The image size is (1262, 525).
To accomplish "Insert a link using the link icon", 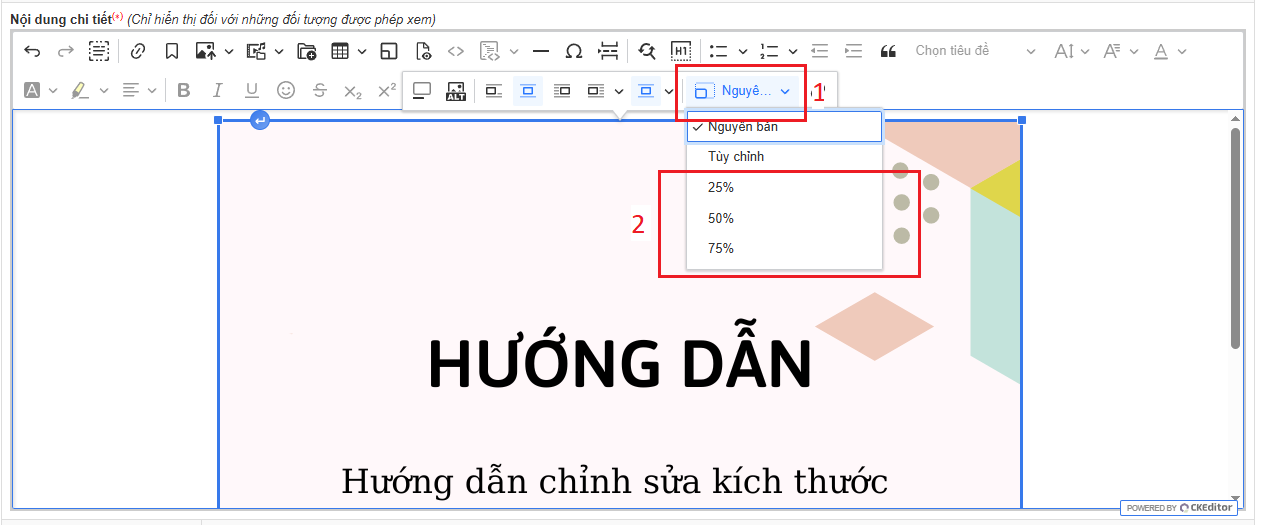I will 138,51.
